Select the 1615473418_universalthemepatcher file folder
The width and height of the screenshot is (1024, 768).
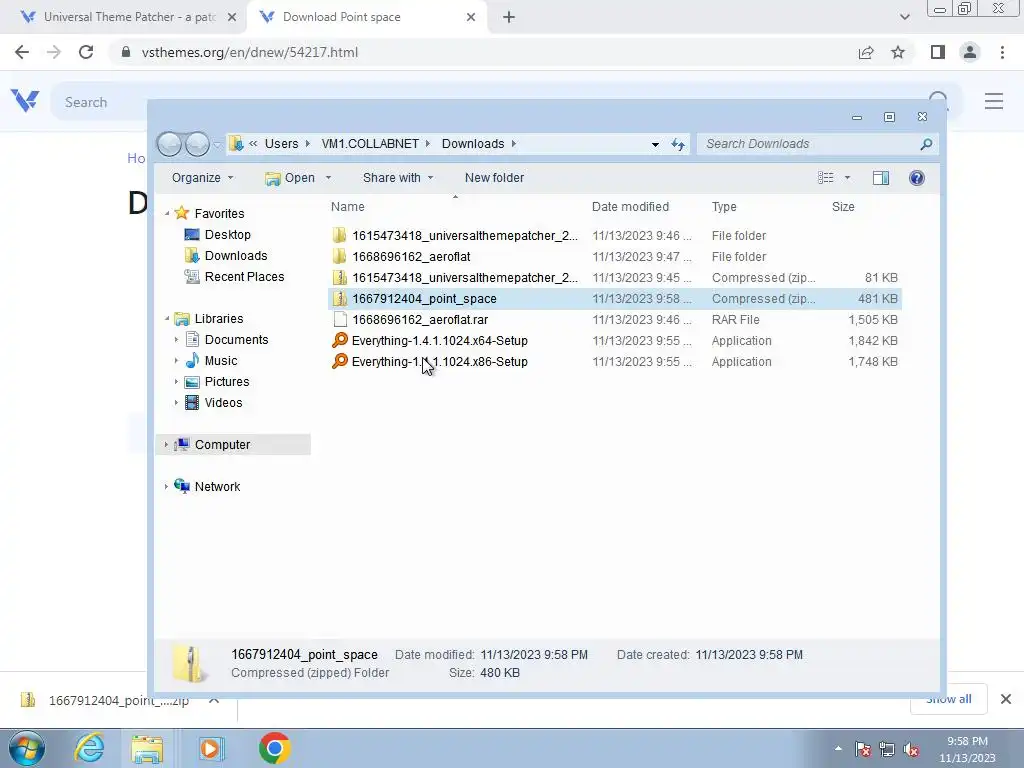614,236
